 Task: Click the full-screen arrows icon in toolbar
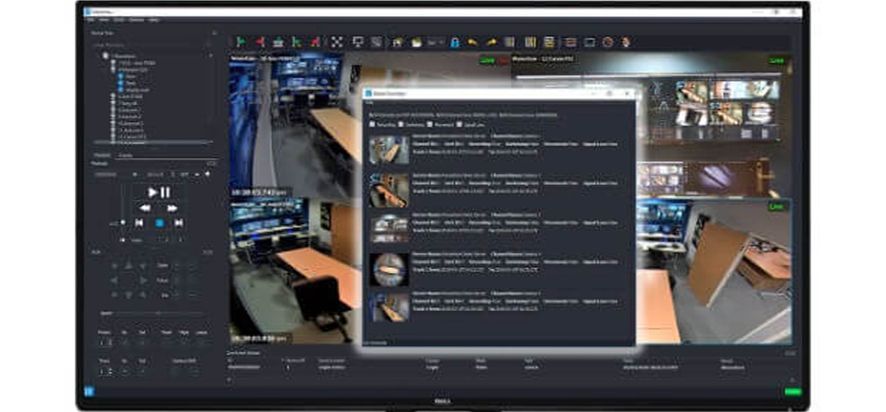tap(337, 42)
